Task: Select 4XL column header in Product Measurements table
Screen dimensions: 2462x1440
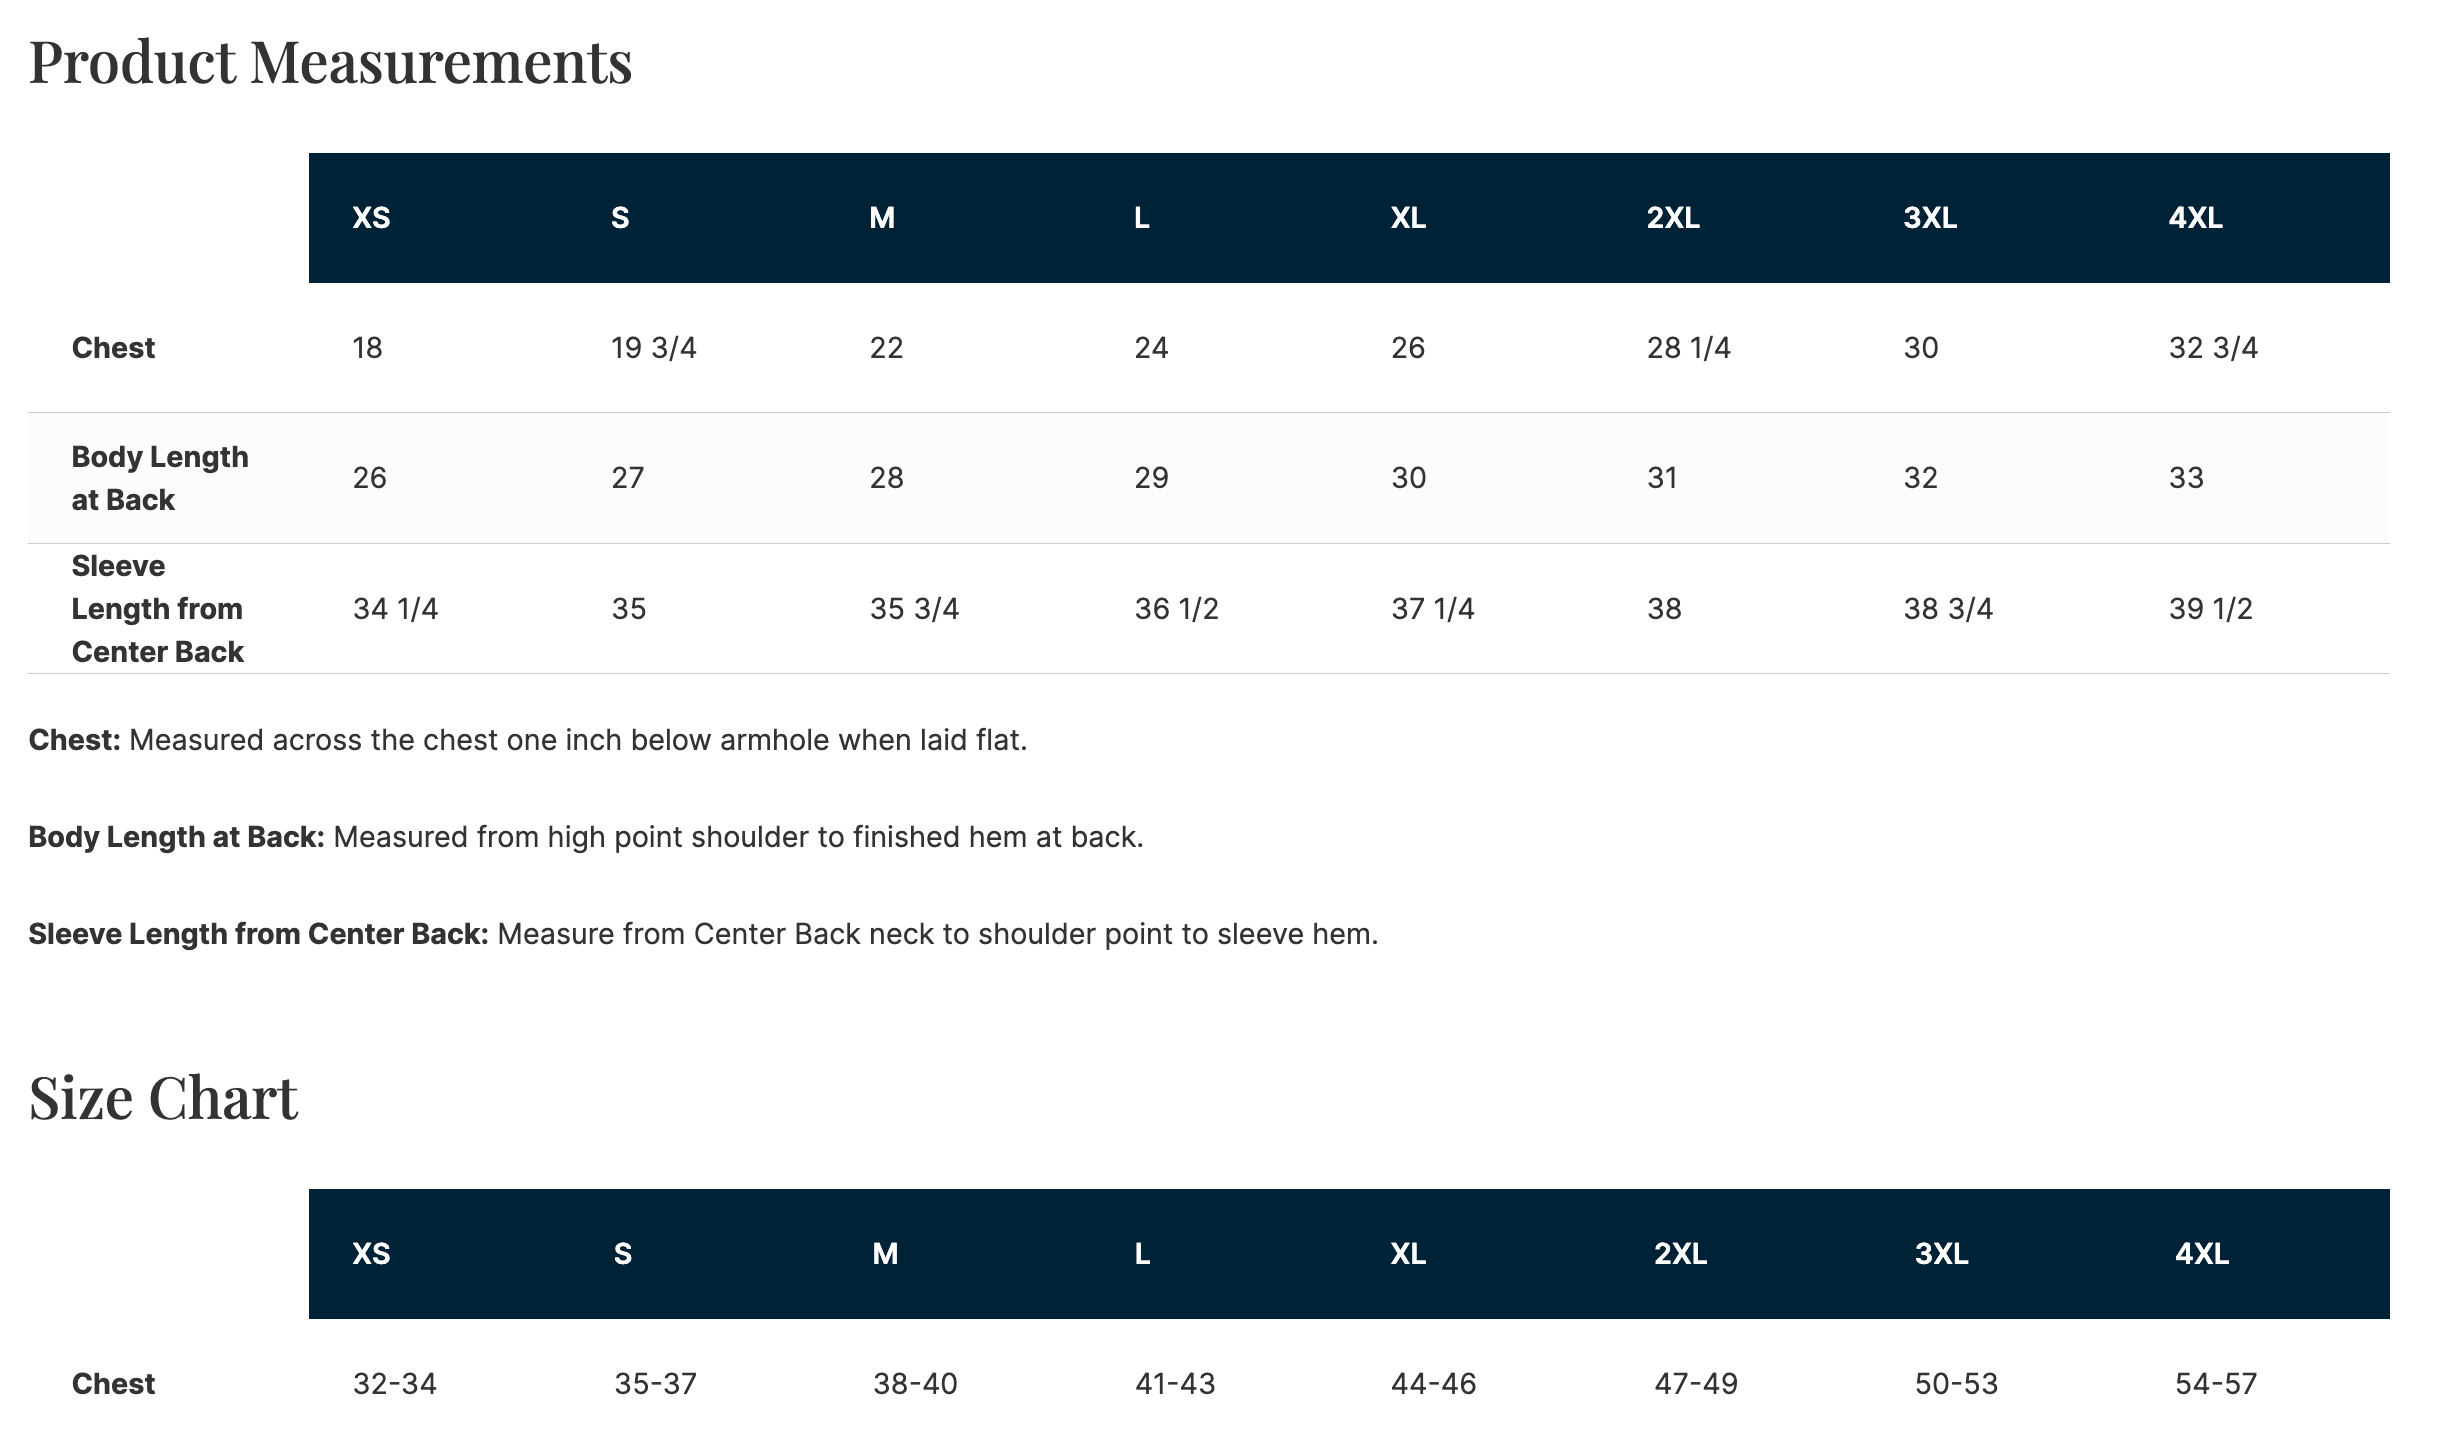Action: point(2195,218)
